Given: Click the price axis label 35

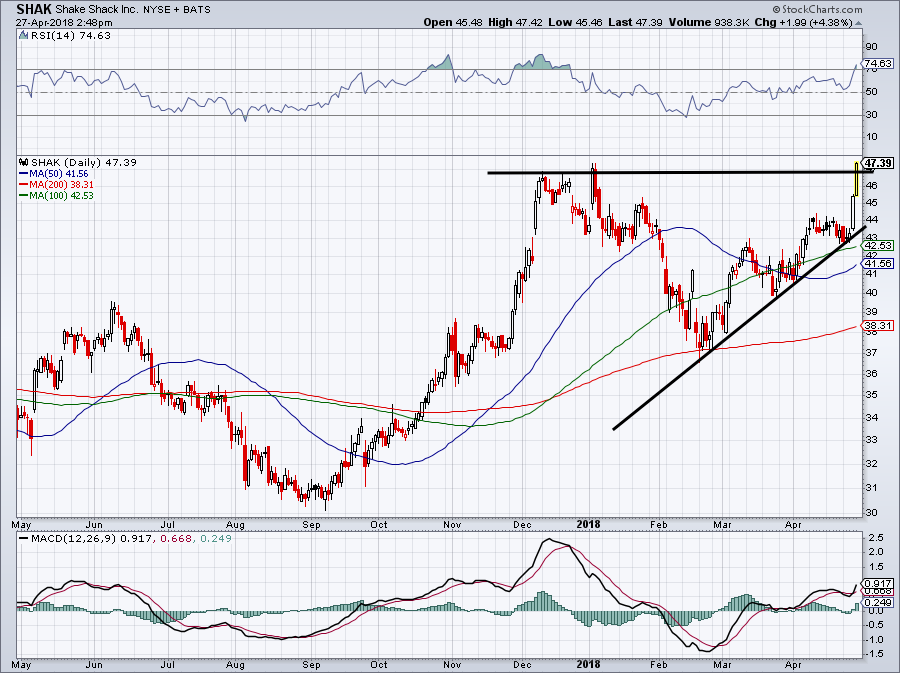Looking at the screenshot, I should (871, 395).
